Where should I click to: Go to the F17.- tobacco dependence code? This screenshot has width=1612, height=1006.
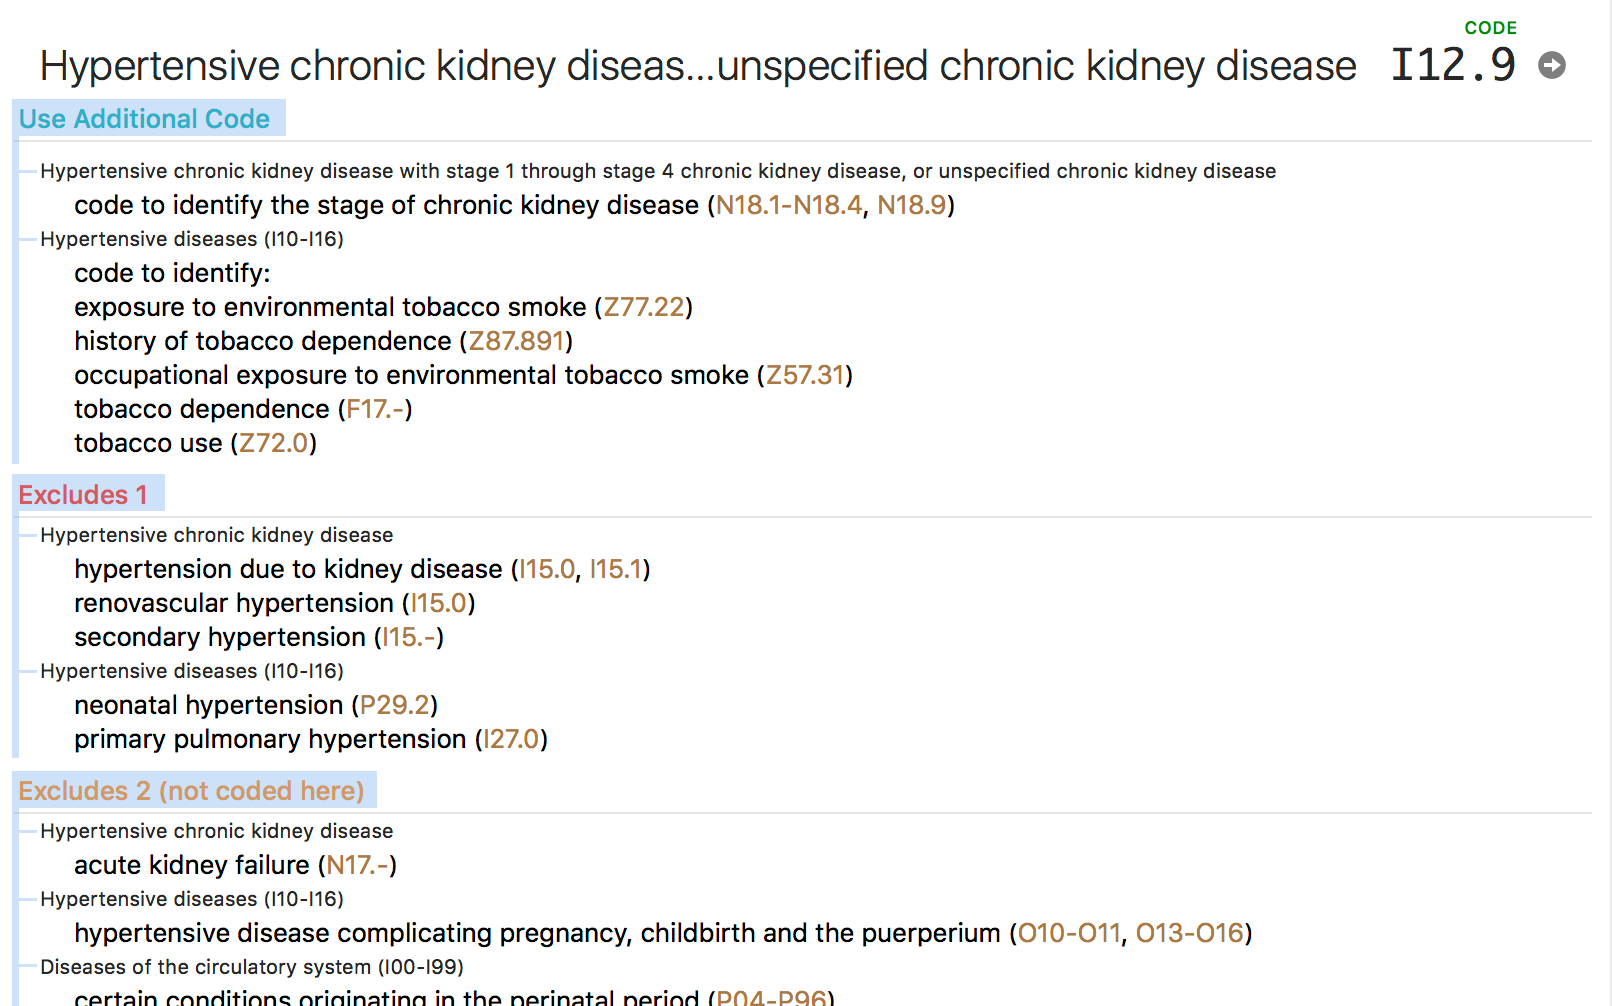coord(375,409)
